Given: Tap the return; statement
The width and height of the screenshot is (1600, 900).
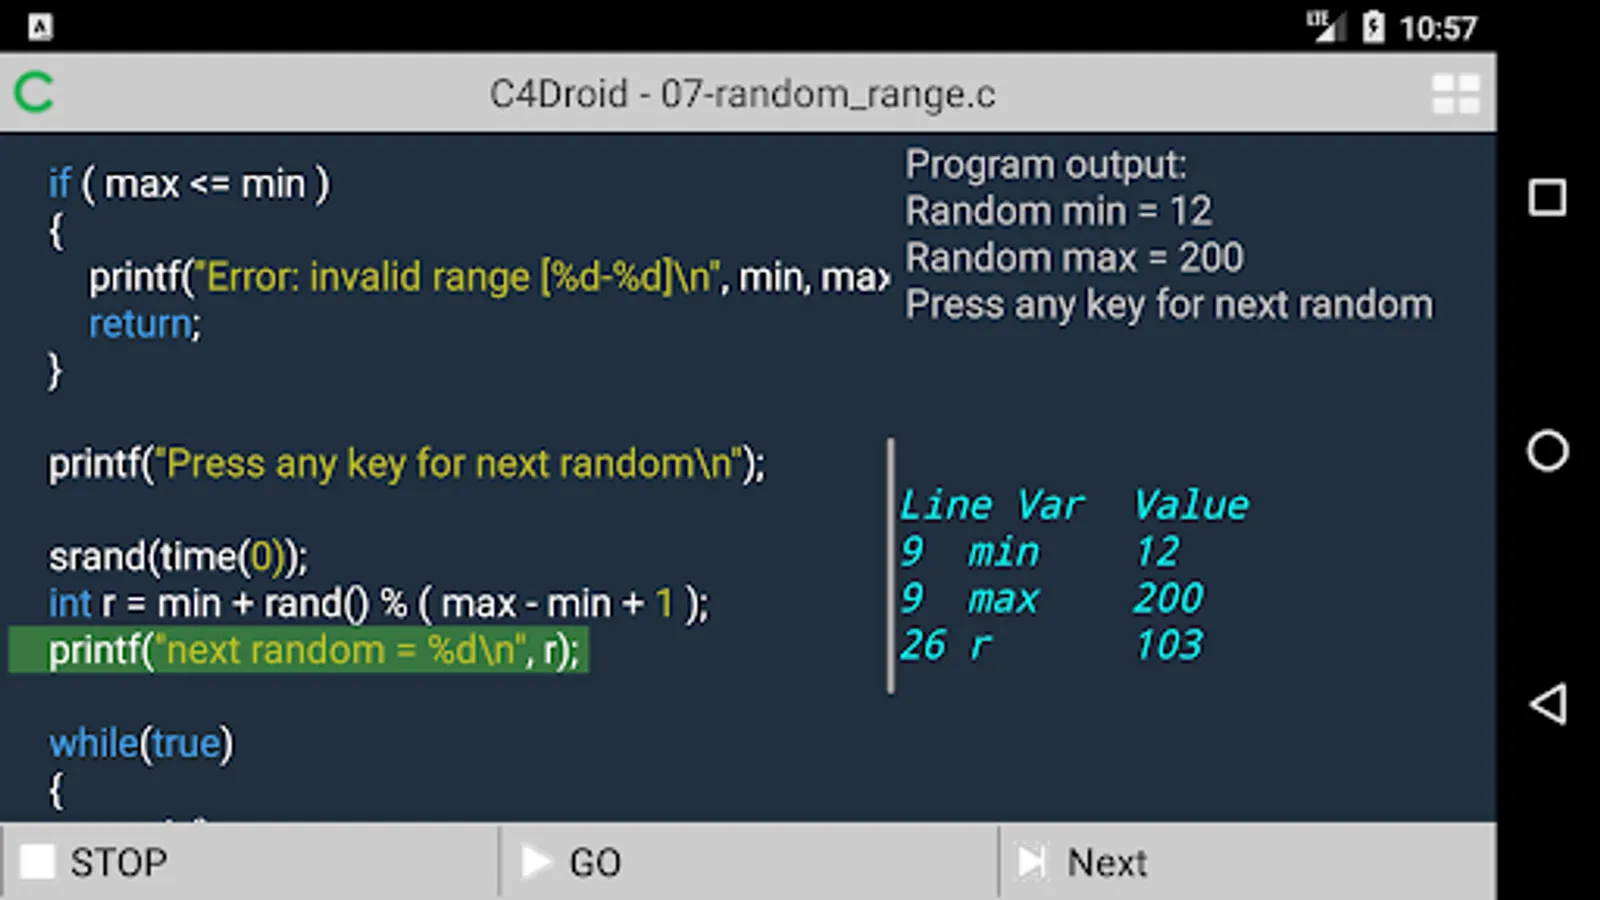Looking at the screenshot, I should (x=145, y=324).
